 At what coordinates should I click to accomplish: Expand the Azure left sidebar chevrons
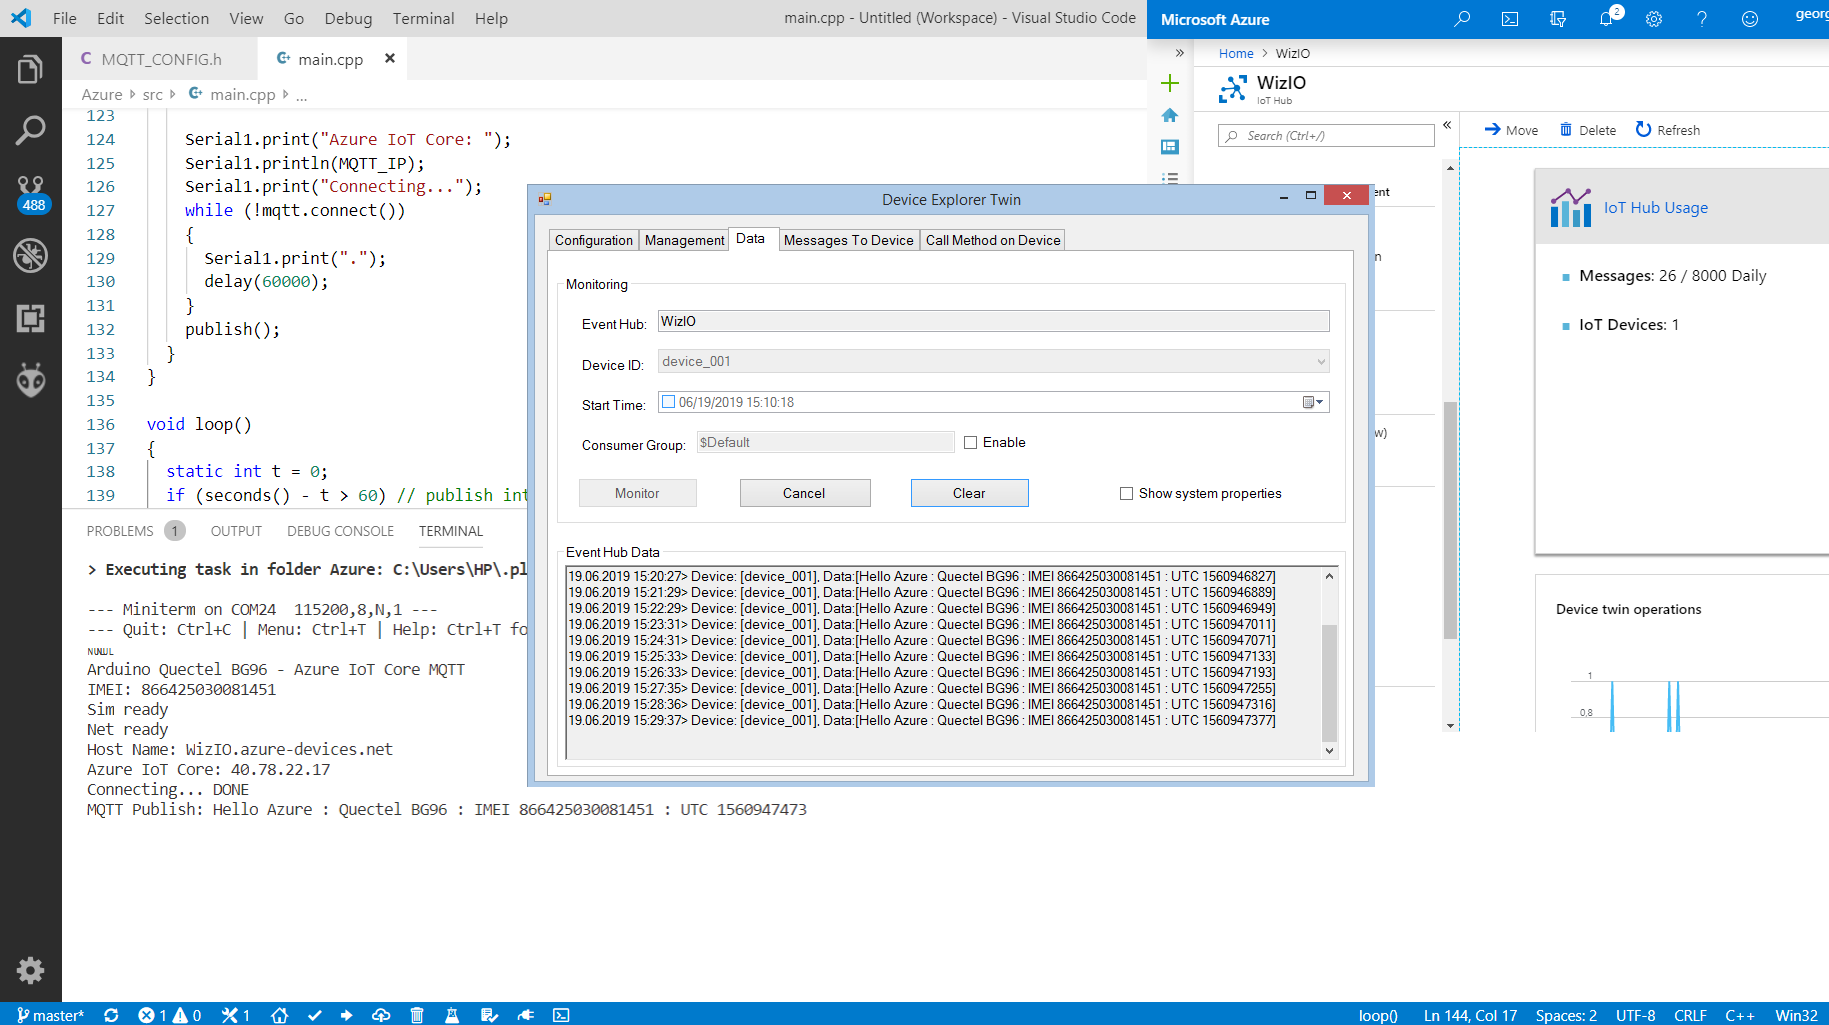pos(1179,53)
